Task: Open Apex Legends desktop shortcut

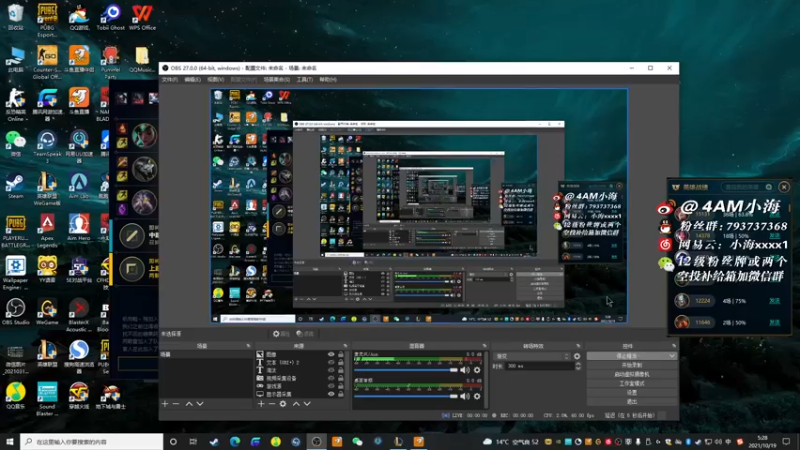Action: pos(47,232)
